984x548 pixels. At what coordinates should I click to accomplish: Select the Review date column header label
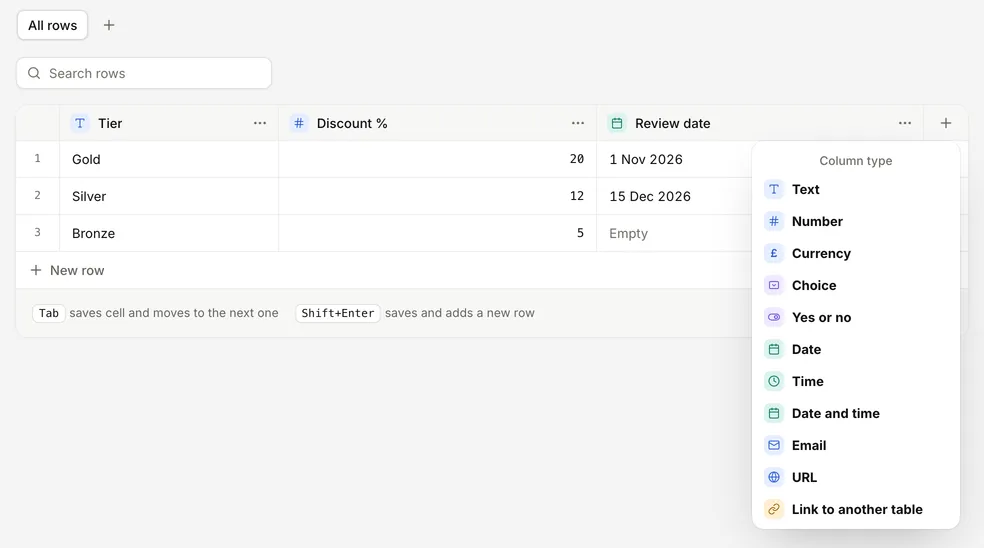[673, 124]
